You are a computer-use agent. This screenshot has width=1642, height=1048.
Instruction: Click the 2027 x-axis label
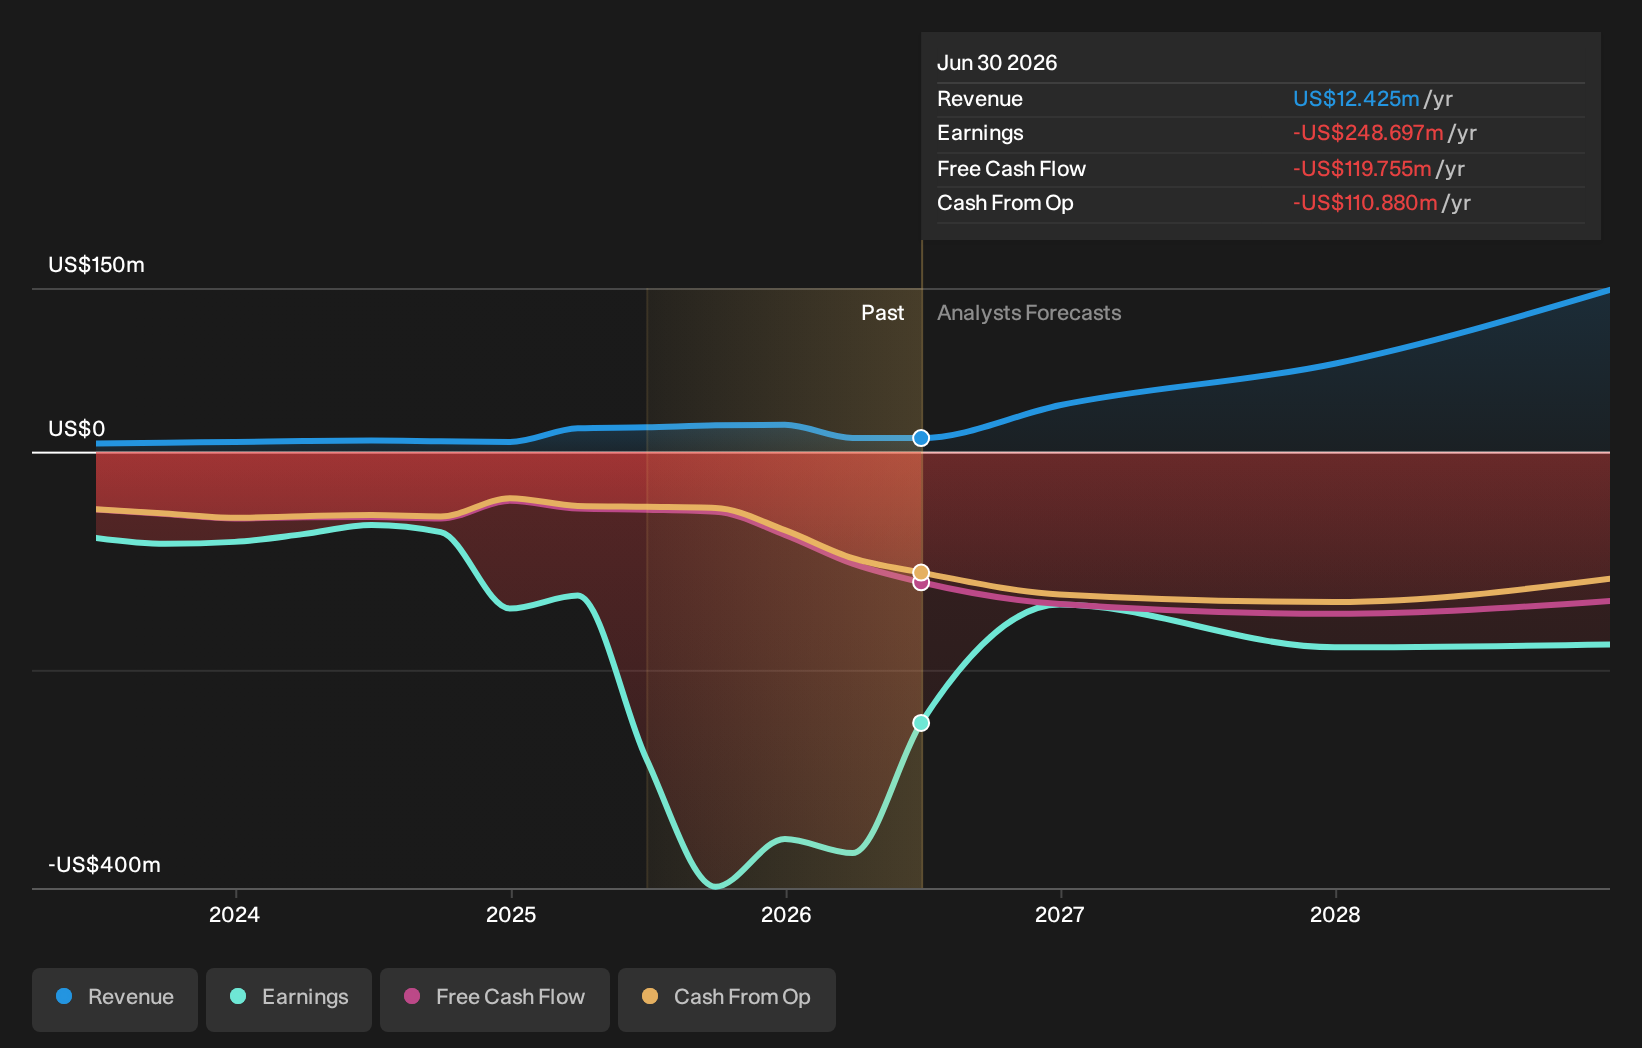point(1060,915)
